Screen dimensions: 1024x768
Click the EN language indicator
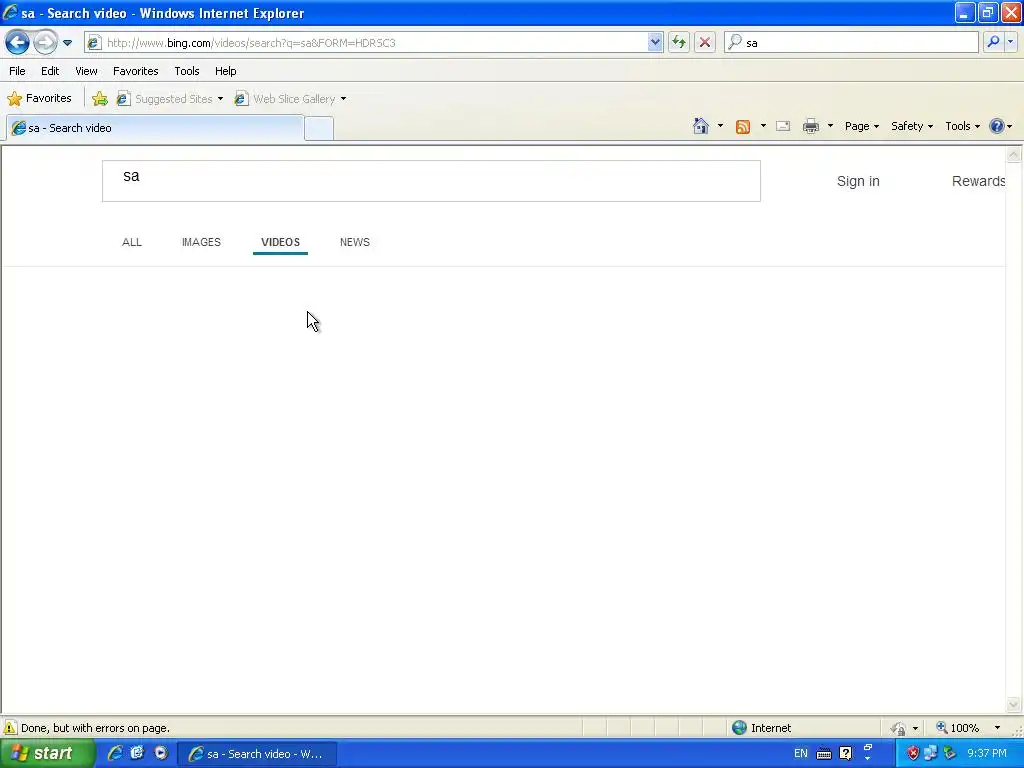801,754
